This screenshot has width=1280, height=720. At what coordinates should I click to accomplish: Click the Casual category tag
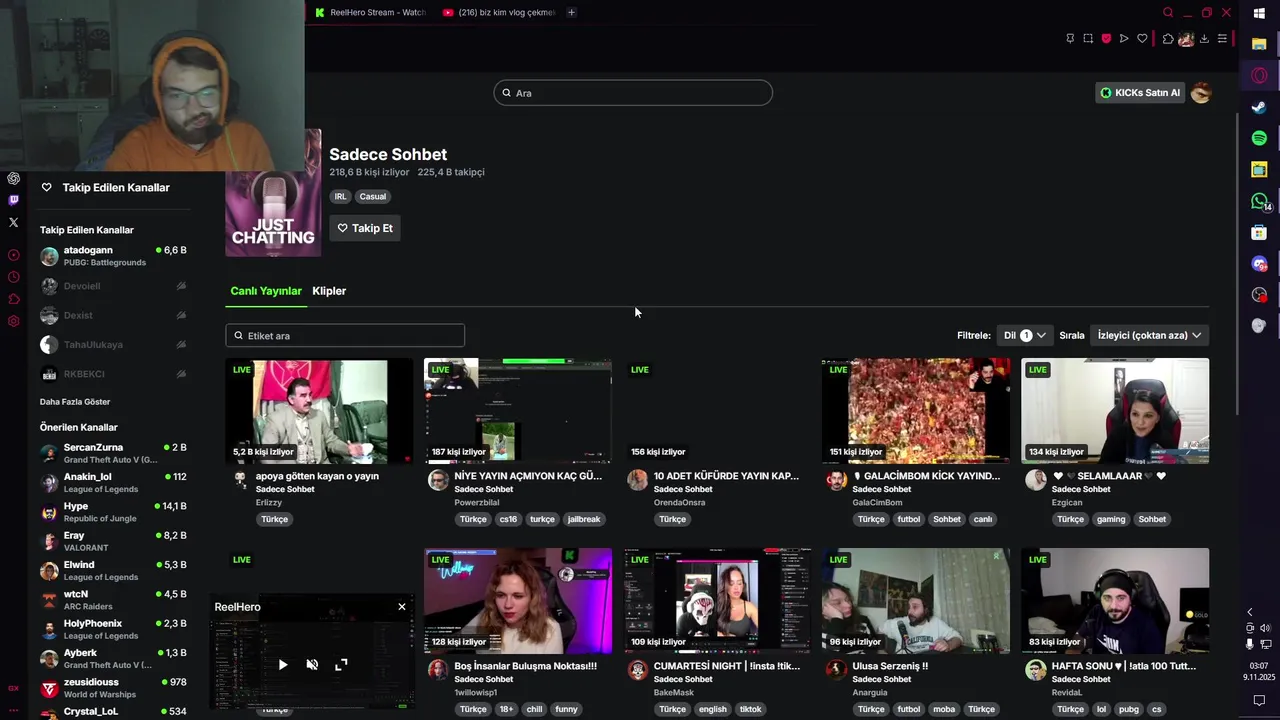click(x=373, y=197)
